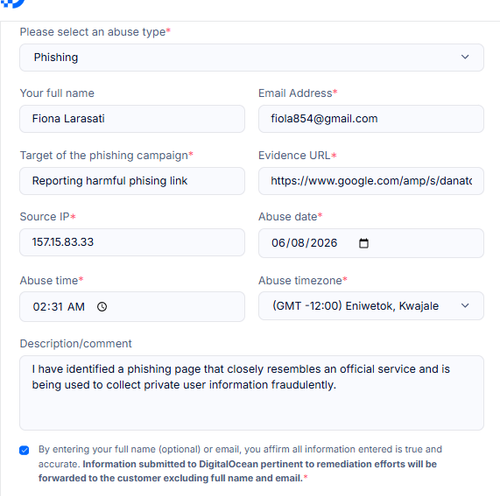Click the Abuse date field 06/08/2026

point(371,243)
